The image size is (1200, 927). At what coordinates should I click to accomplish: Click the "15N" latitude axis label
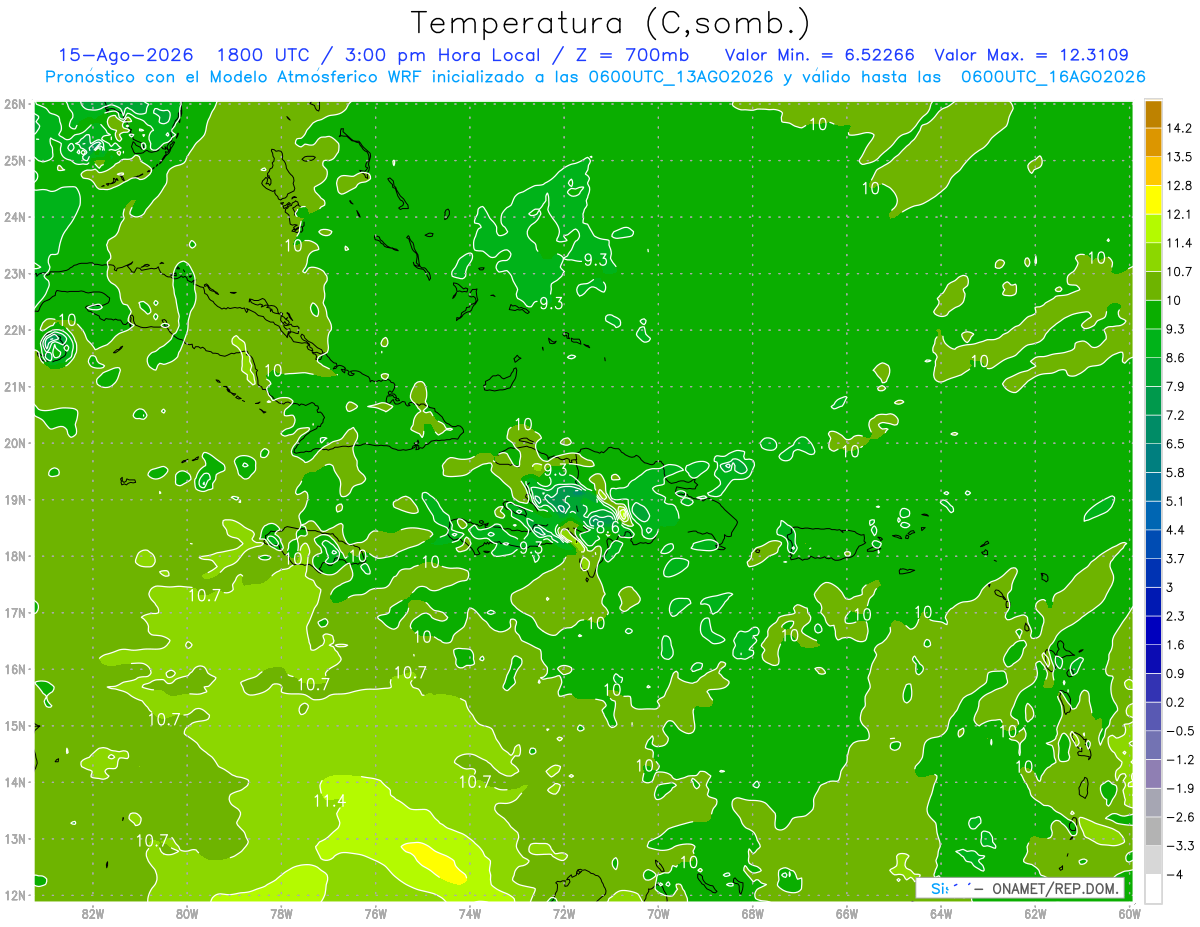[15, 726]
